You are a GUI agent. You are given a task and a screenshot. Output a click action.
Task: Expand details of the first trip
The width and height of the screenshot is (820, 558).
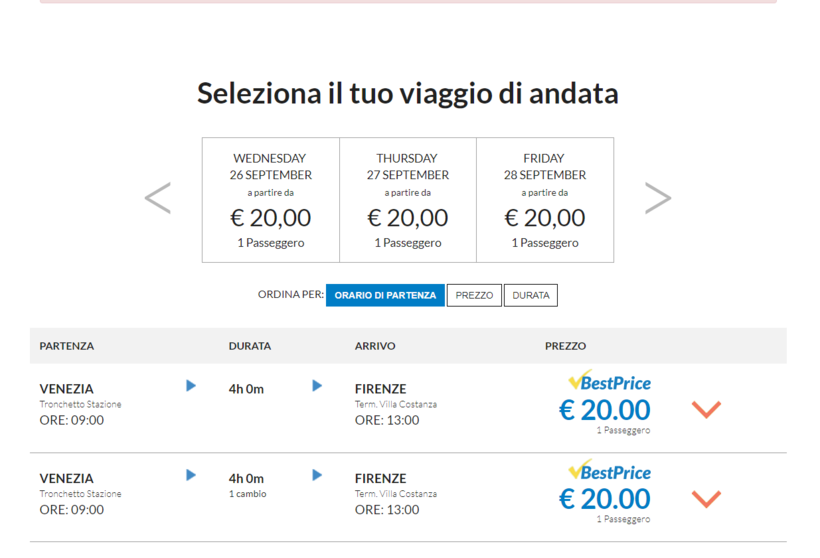tap(706, 409)
